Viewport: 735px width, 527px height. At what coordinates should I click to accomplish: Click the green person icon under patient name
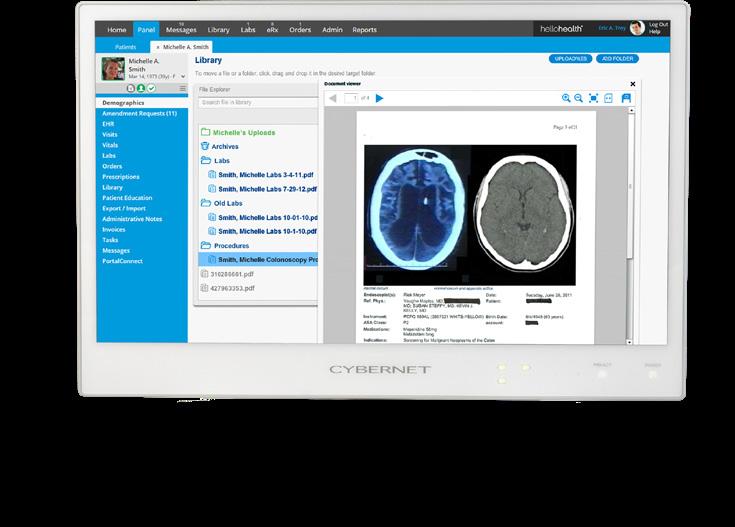pyautogui.click(x=141, y=88)
